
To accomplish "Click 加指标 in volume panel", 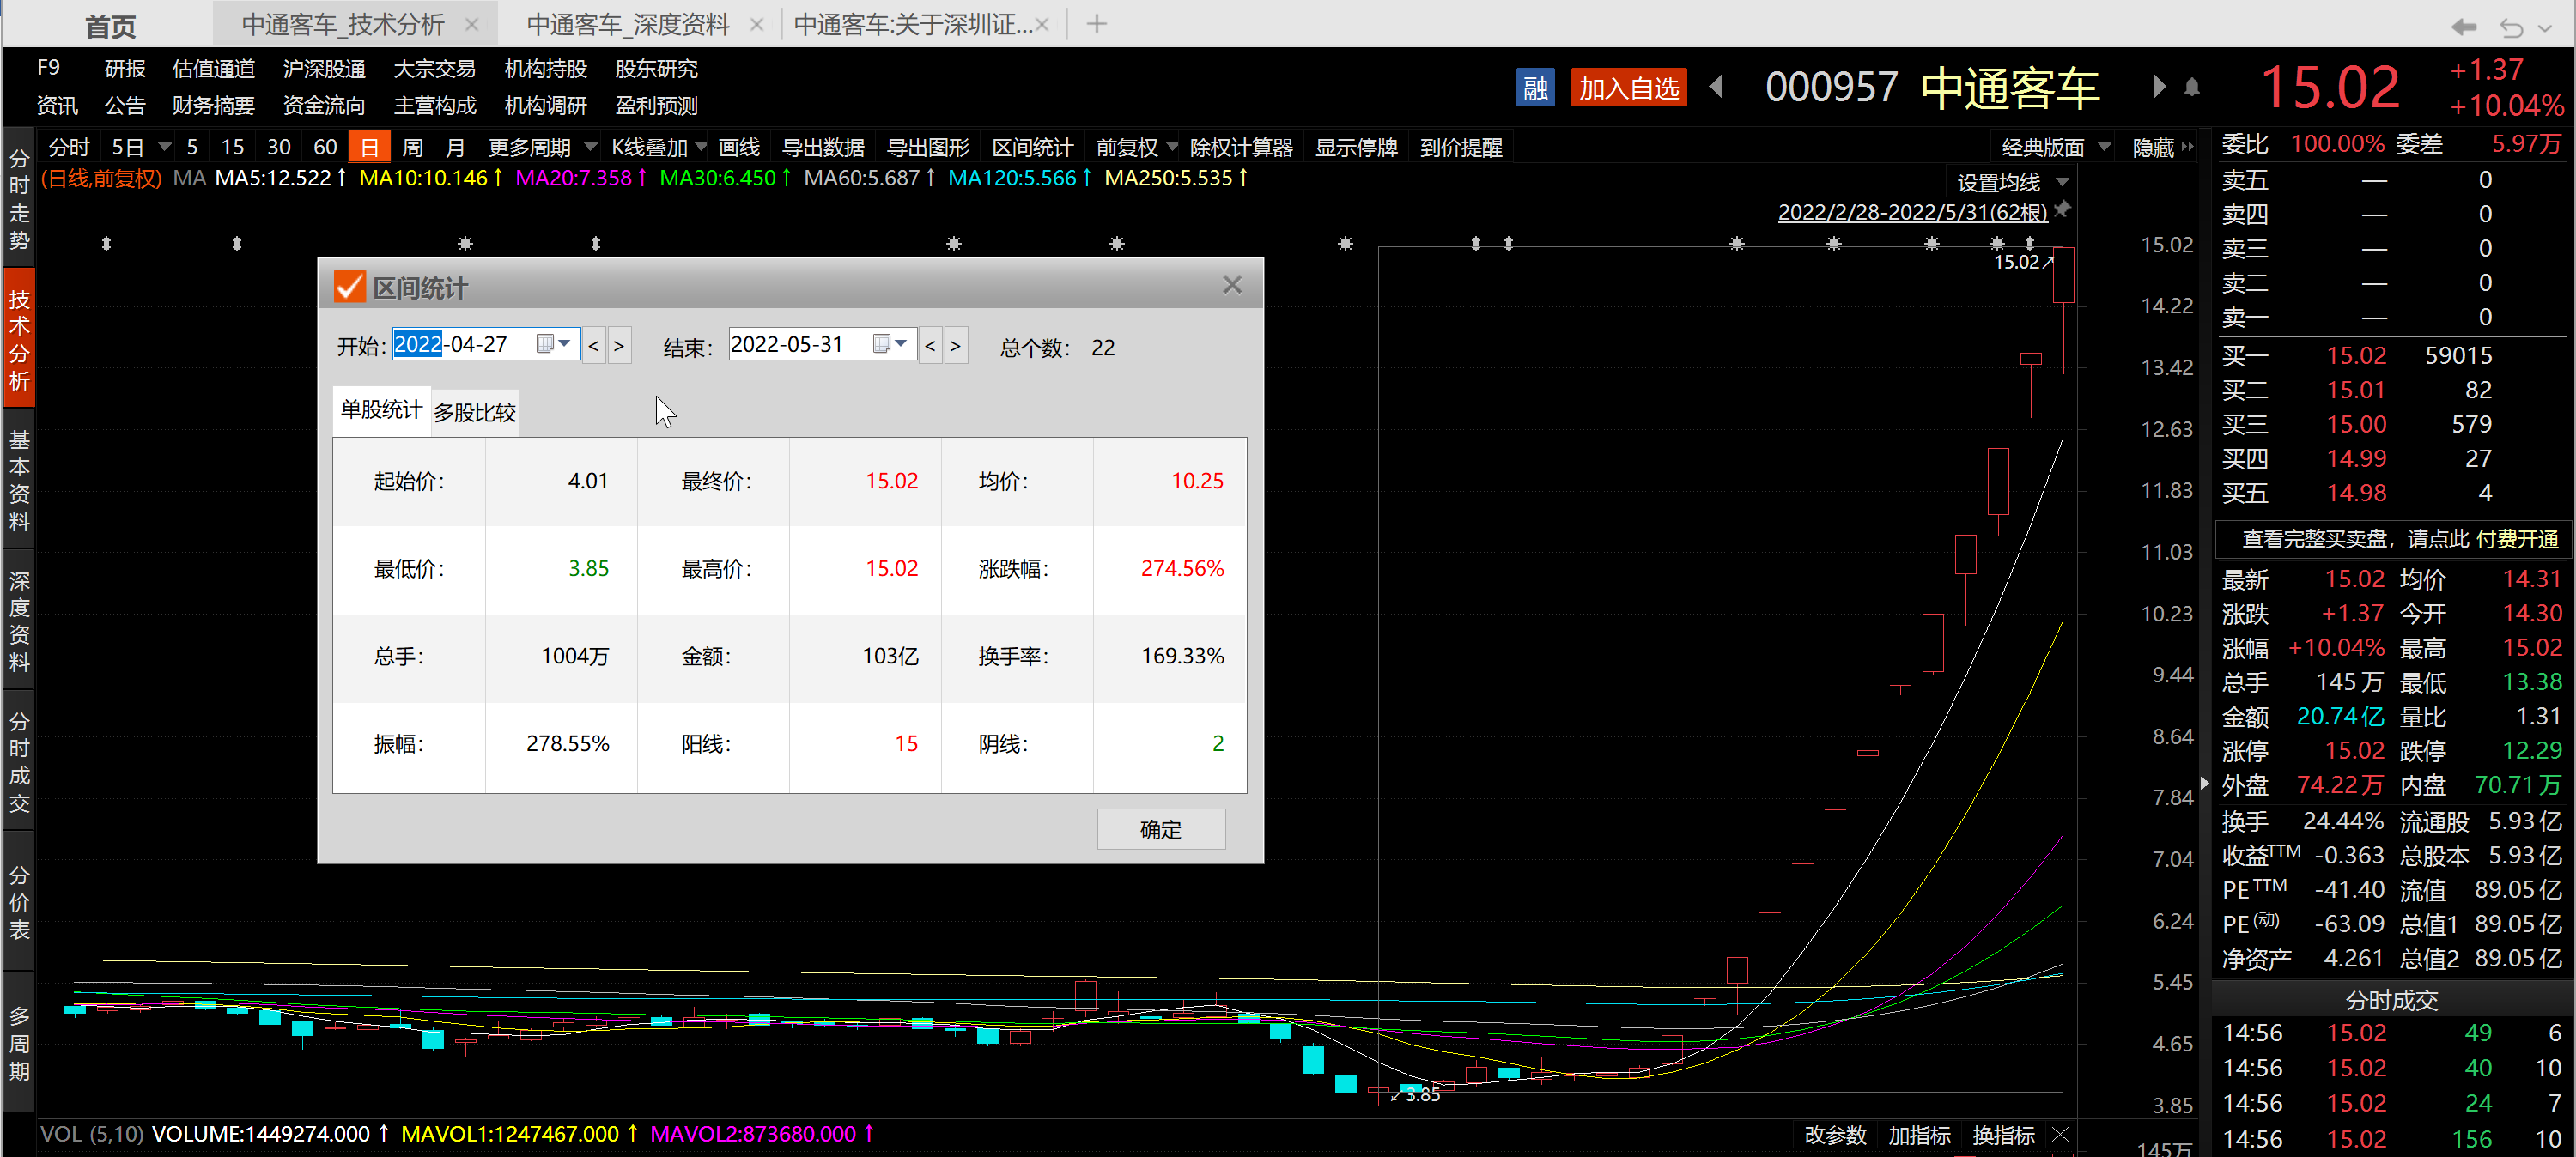I will [x=1919, y=1135].
